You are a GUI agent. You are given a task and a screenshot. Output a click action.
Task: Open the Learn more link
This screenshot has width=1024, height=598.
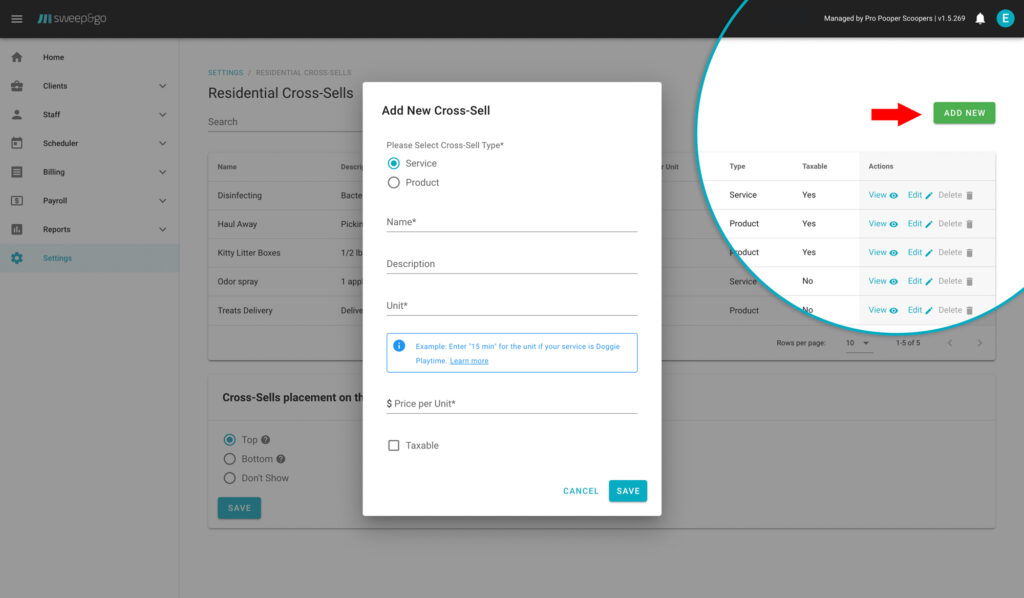pos(469,361)
